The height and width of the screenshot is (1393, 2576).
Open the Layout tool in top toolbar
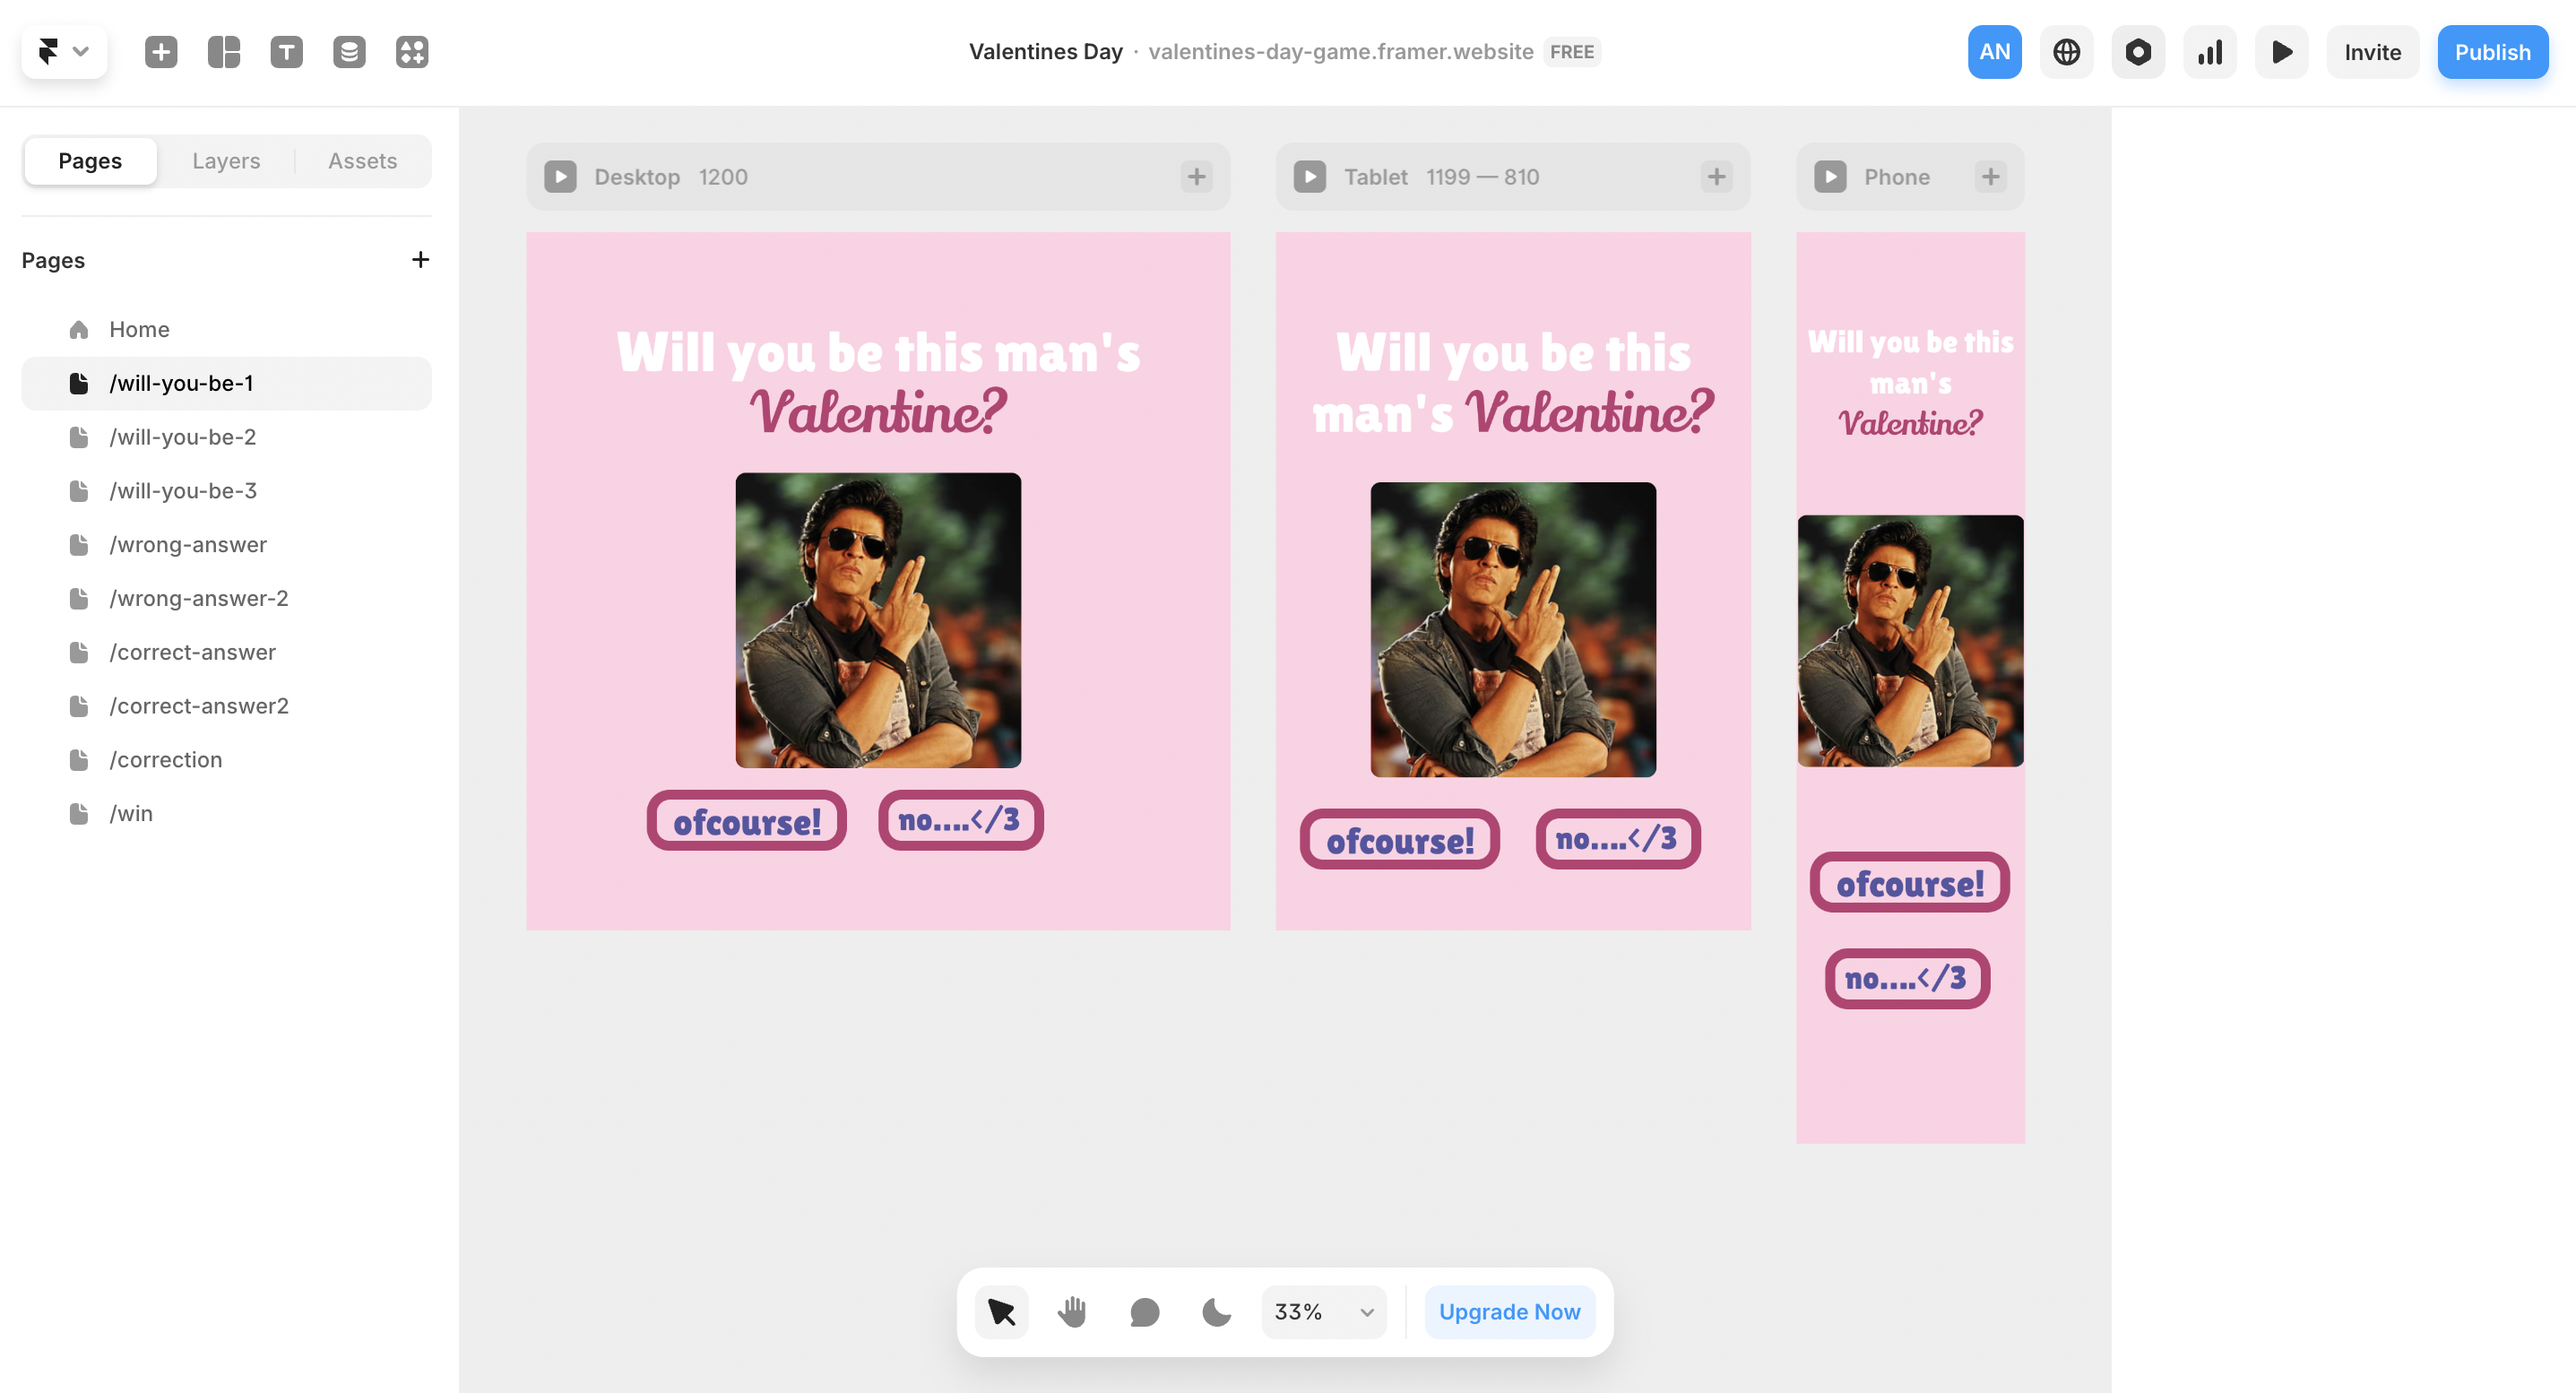(224, 51)
